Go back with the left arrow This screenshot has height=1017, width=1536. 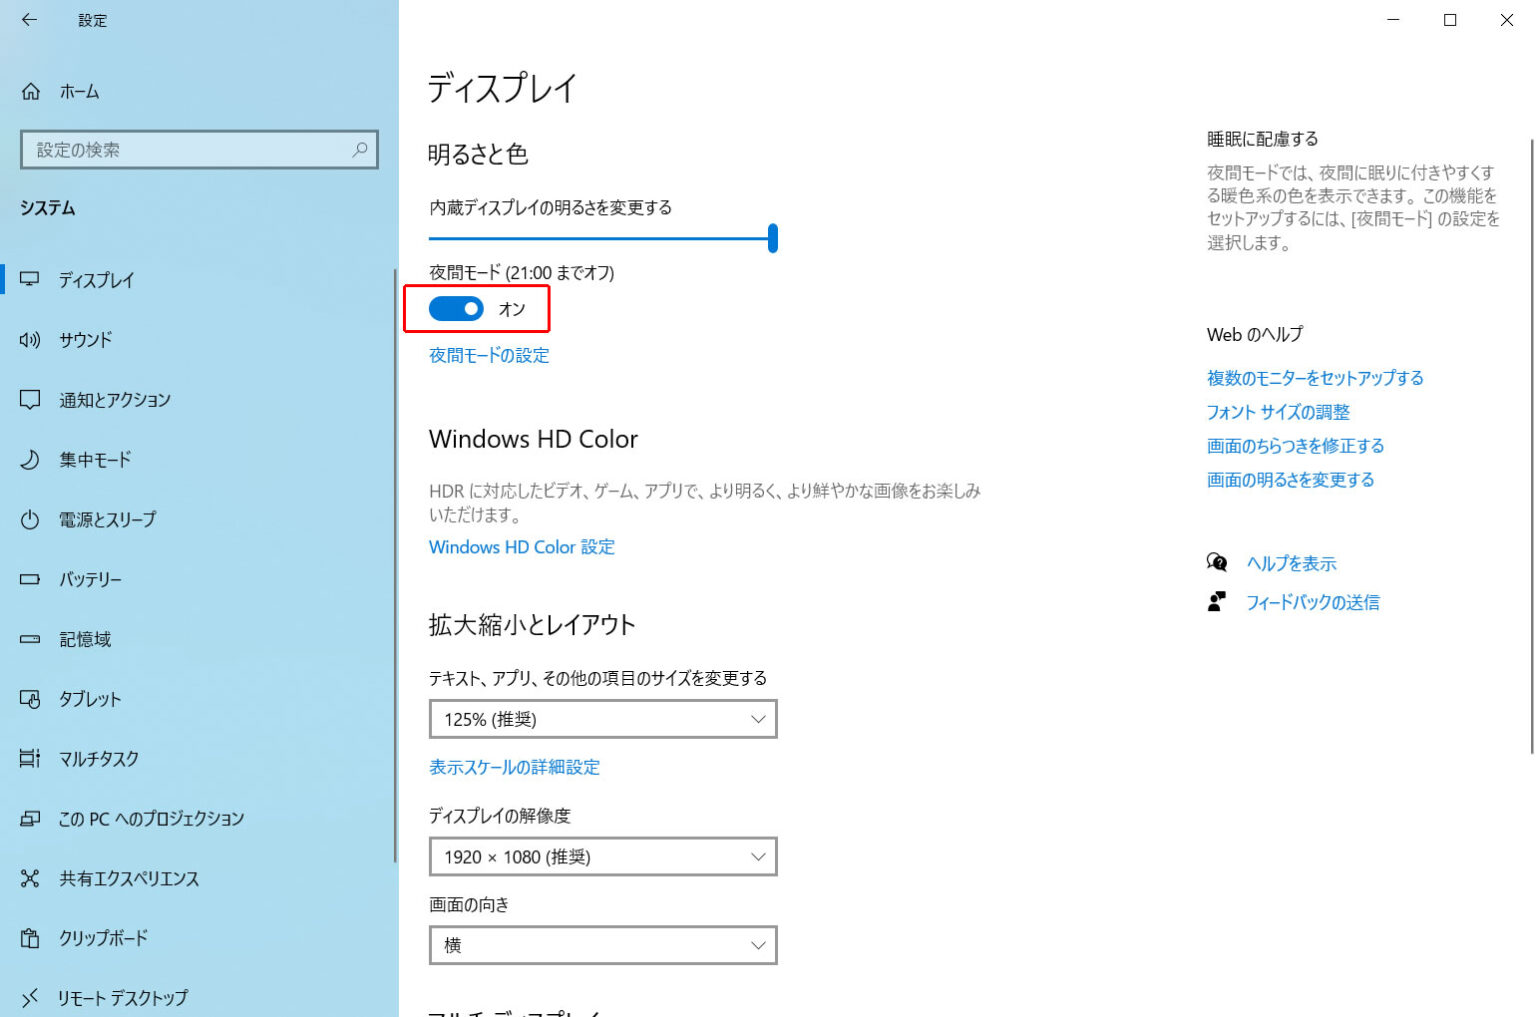28,20
